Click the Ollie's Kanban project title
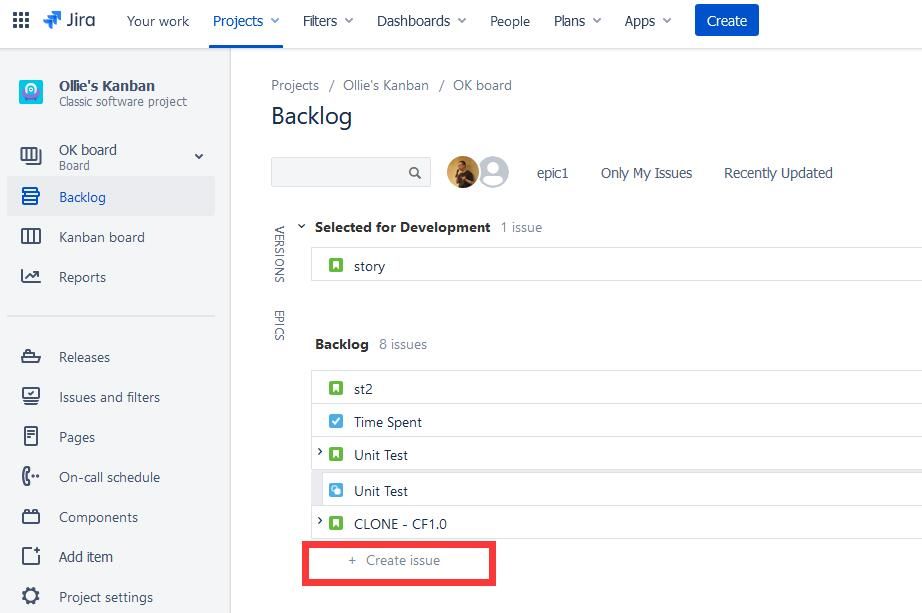Viewport: 922px width, 613px height. pyautogui.click(x=107, y=86)
